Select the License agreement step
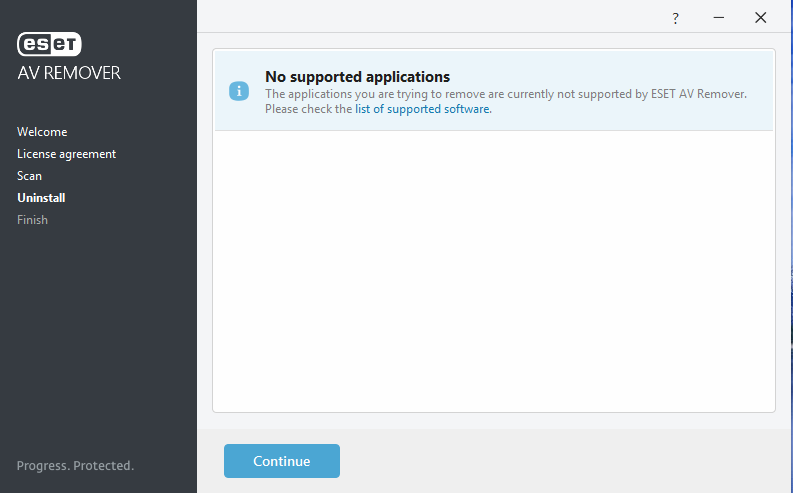 [x=66, y=154]
